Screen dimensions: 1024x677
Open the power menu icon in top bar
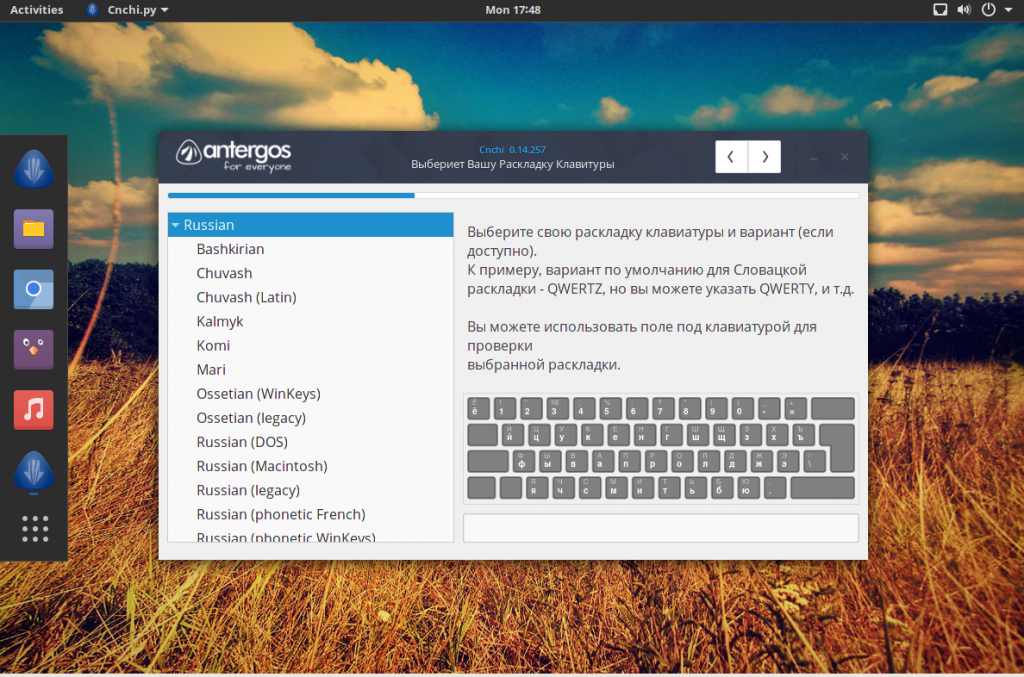pos(989,10)
